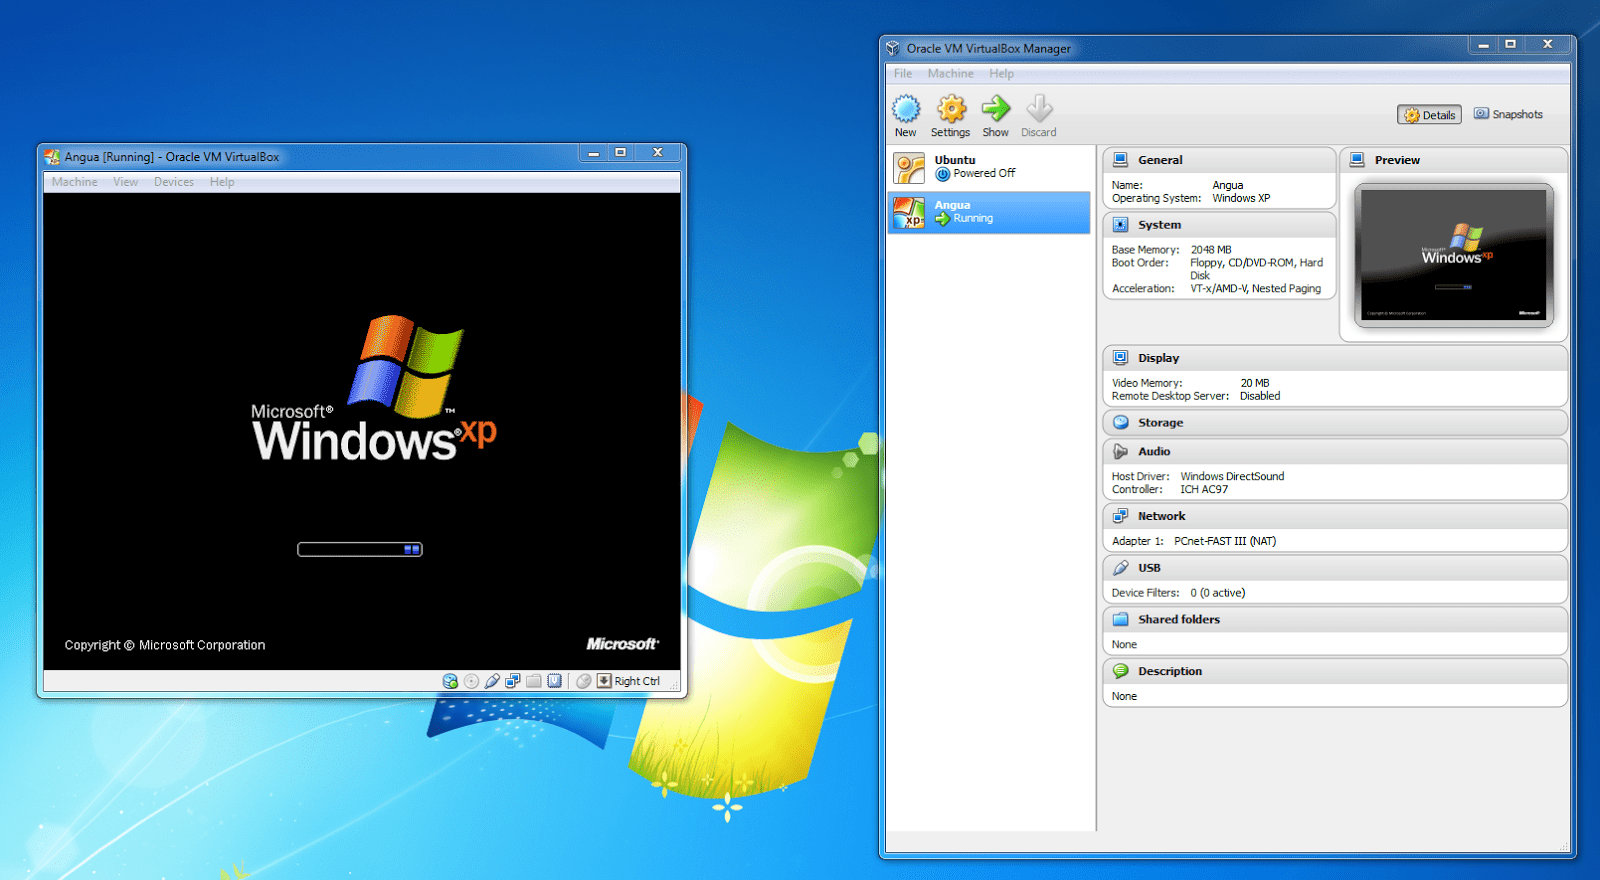This screenshot has width=1600, height=880.
Task: Click virtualization chip icon in VM status bar
Action: 554,681
